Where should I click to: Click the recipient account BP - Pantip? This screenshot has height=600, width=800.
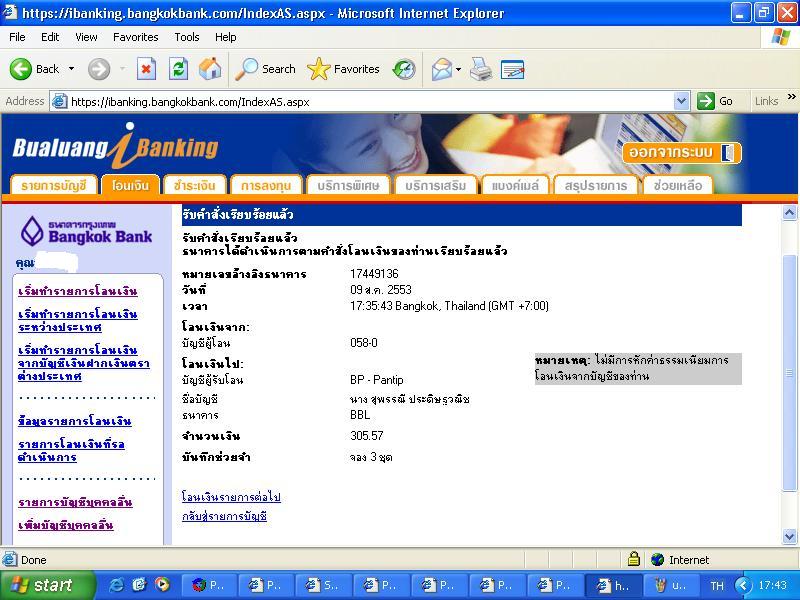(377, 380)
